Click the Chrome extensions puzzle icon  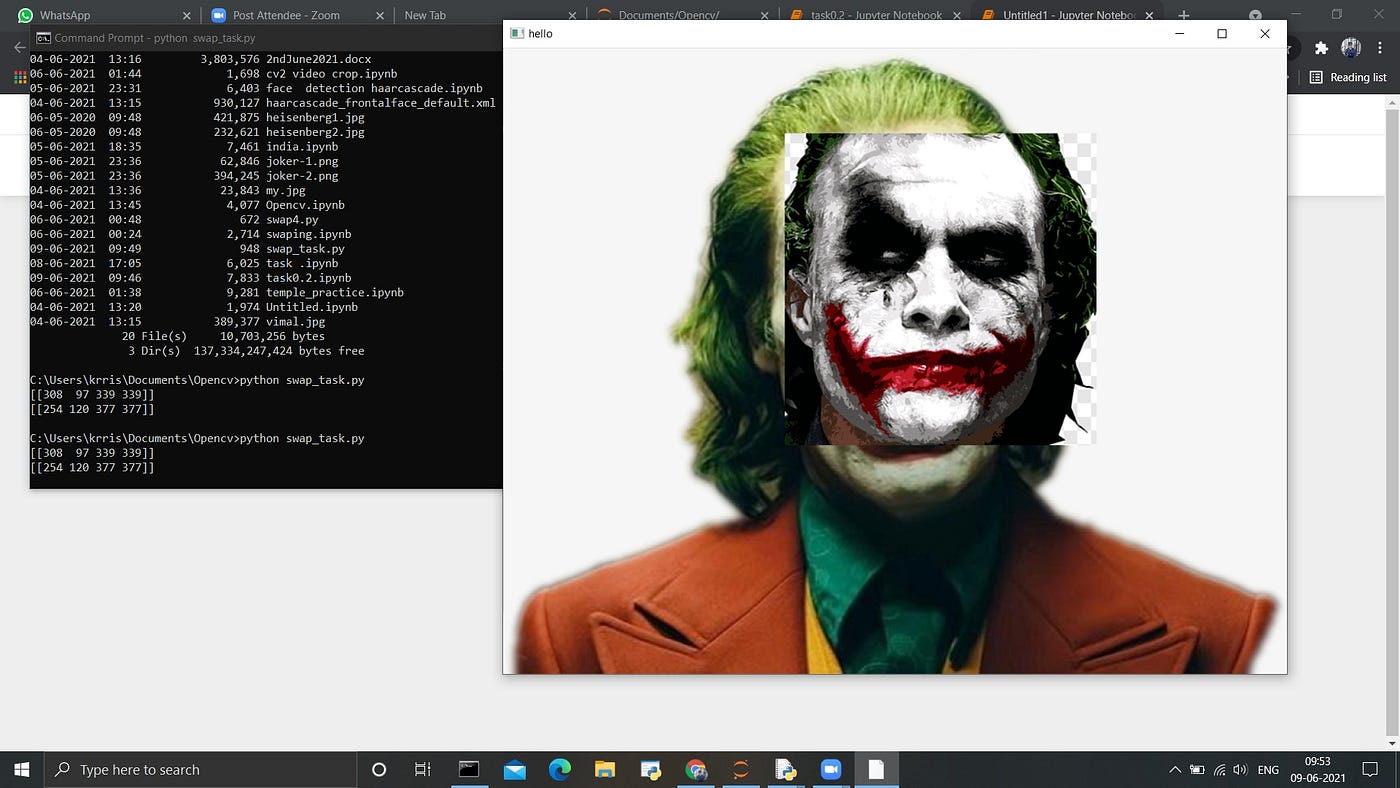pyautogui.click(x=1321, y=47)
